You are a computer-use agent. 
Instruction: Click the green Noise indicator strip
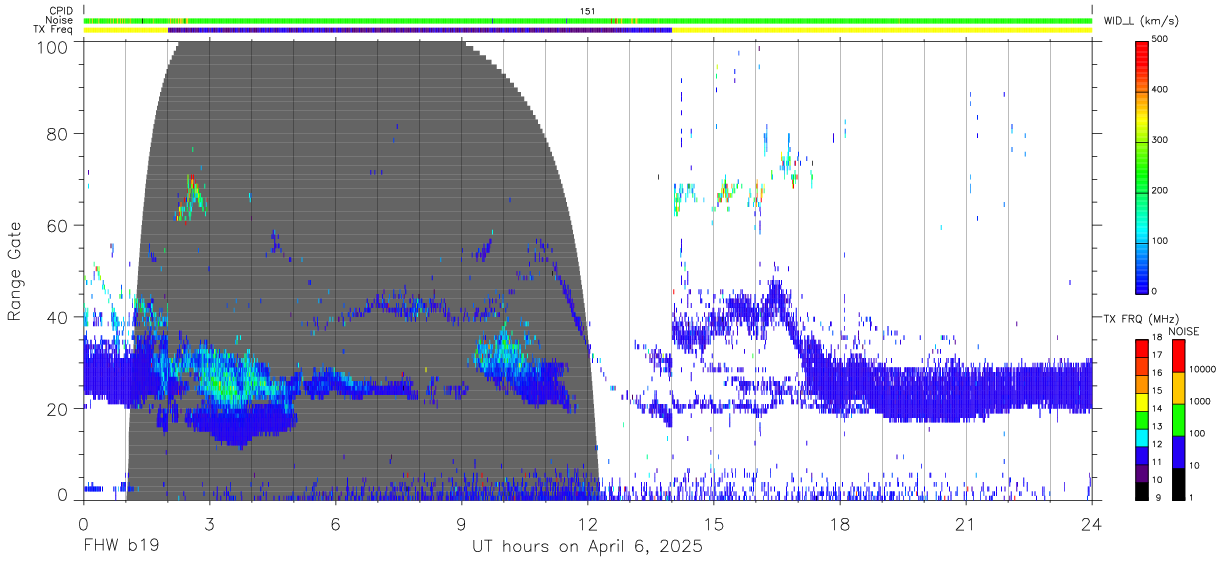point(588,20)
